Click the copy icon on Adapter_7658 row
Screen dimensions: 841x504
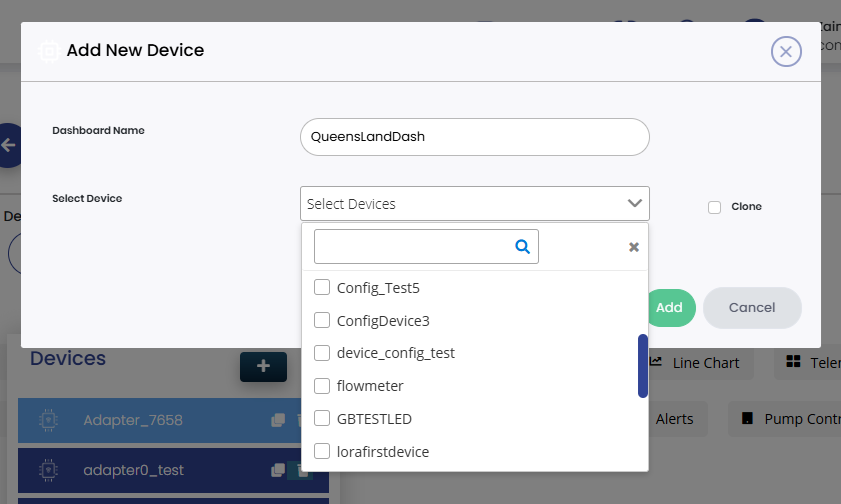pos(278,420)
